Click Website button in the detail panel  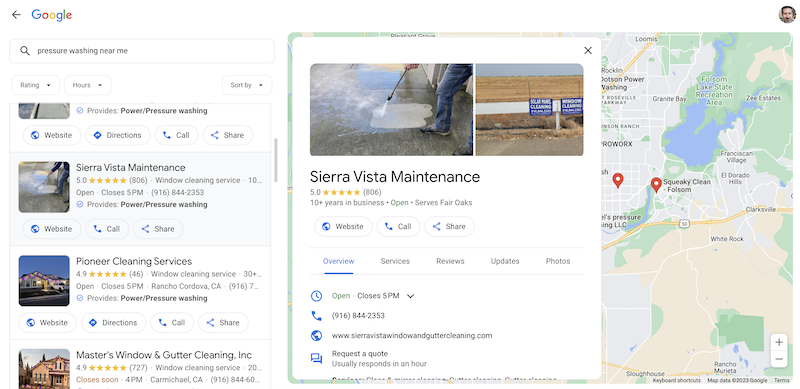point(343,227)
